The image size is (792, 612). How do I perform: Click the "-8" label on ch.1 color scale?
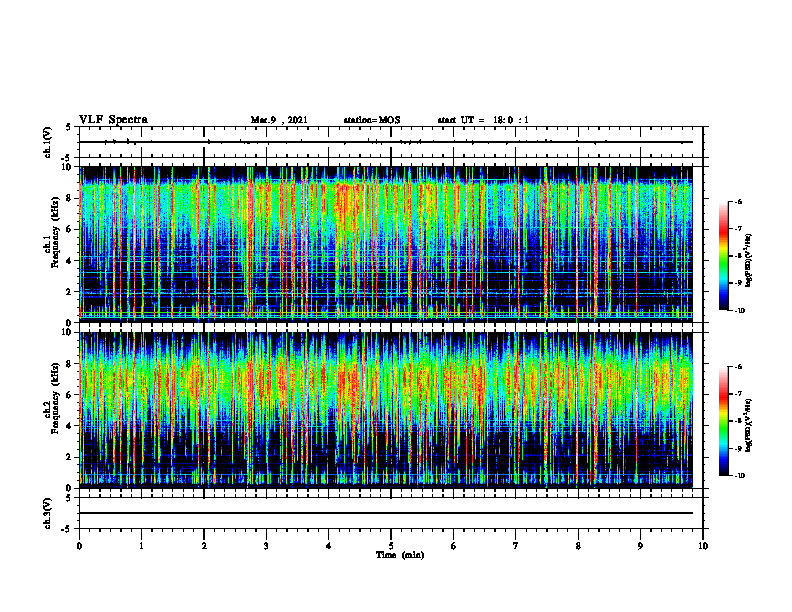[x=738, y=256]
